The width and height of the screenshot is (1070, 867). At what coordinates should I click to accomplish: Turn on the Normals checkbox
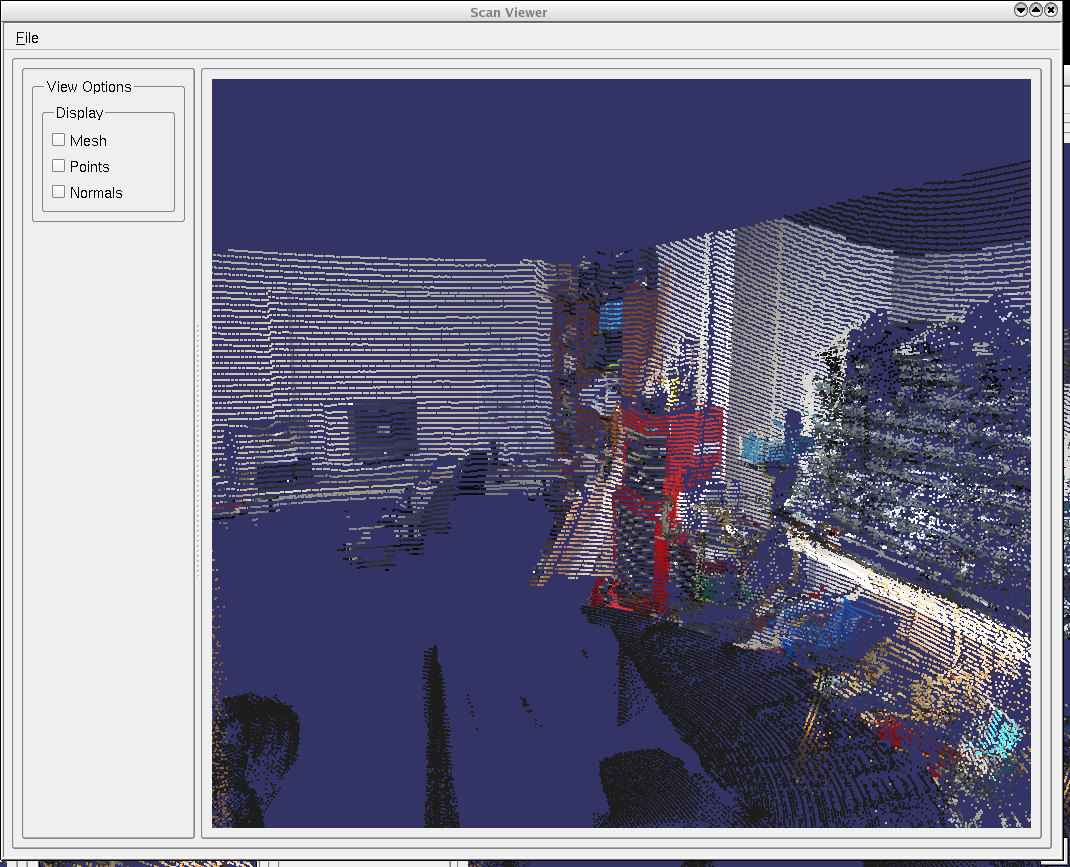59,192
